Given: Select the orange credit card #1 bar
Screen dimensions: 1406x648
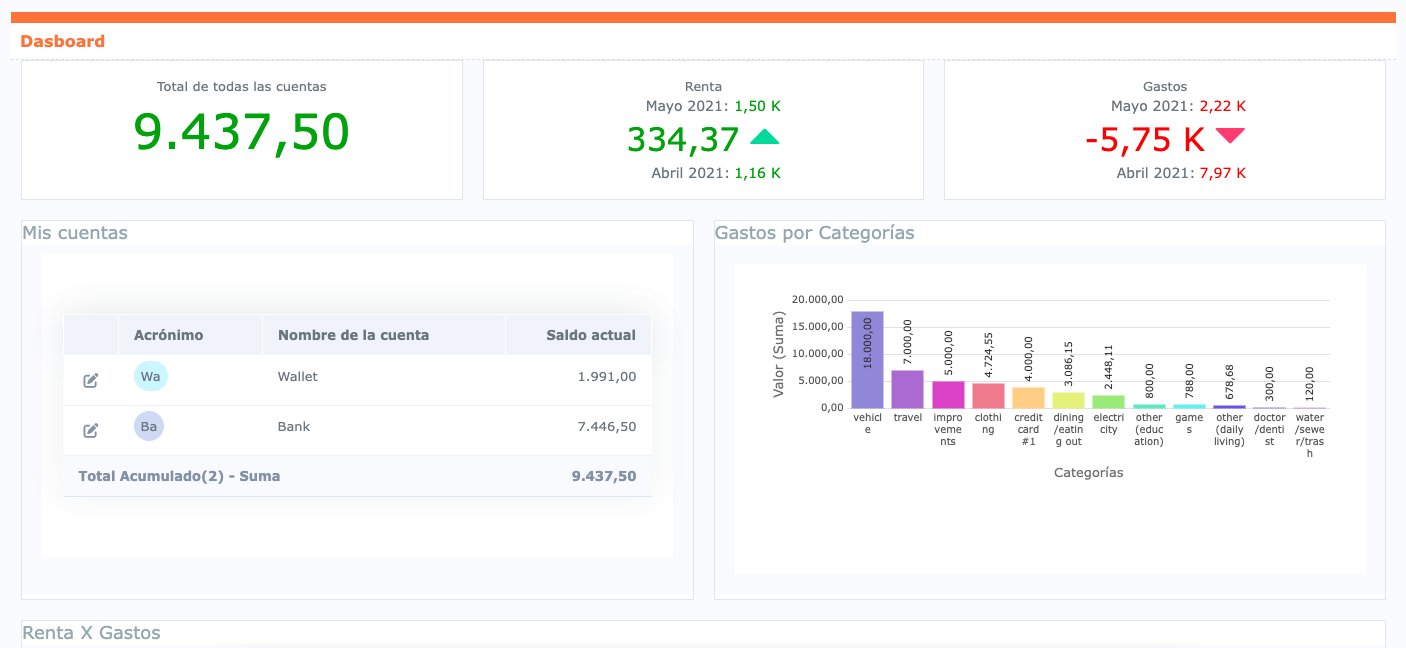Looking at the screenshot, I should tap(1028, 397).
